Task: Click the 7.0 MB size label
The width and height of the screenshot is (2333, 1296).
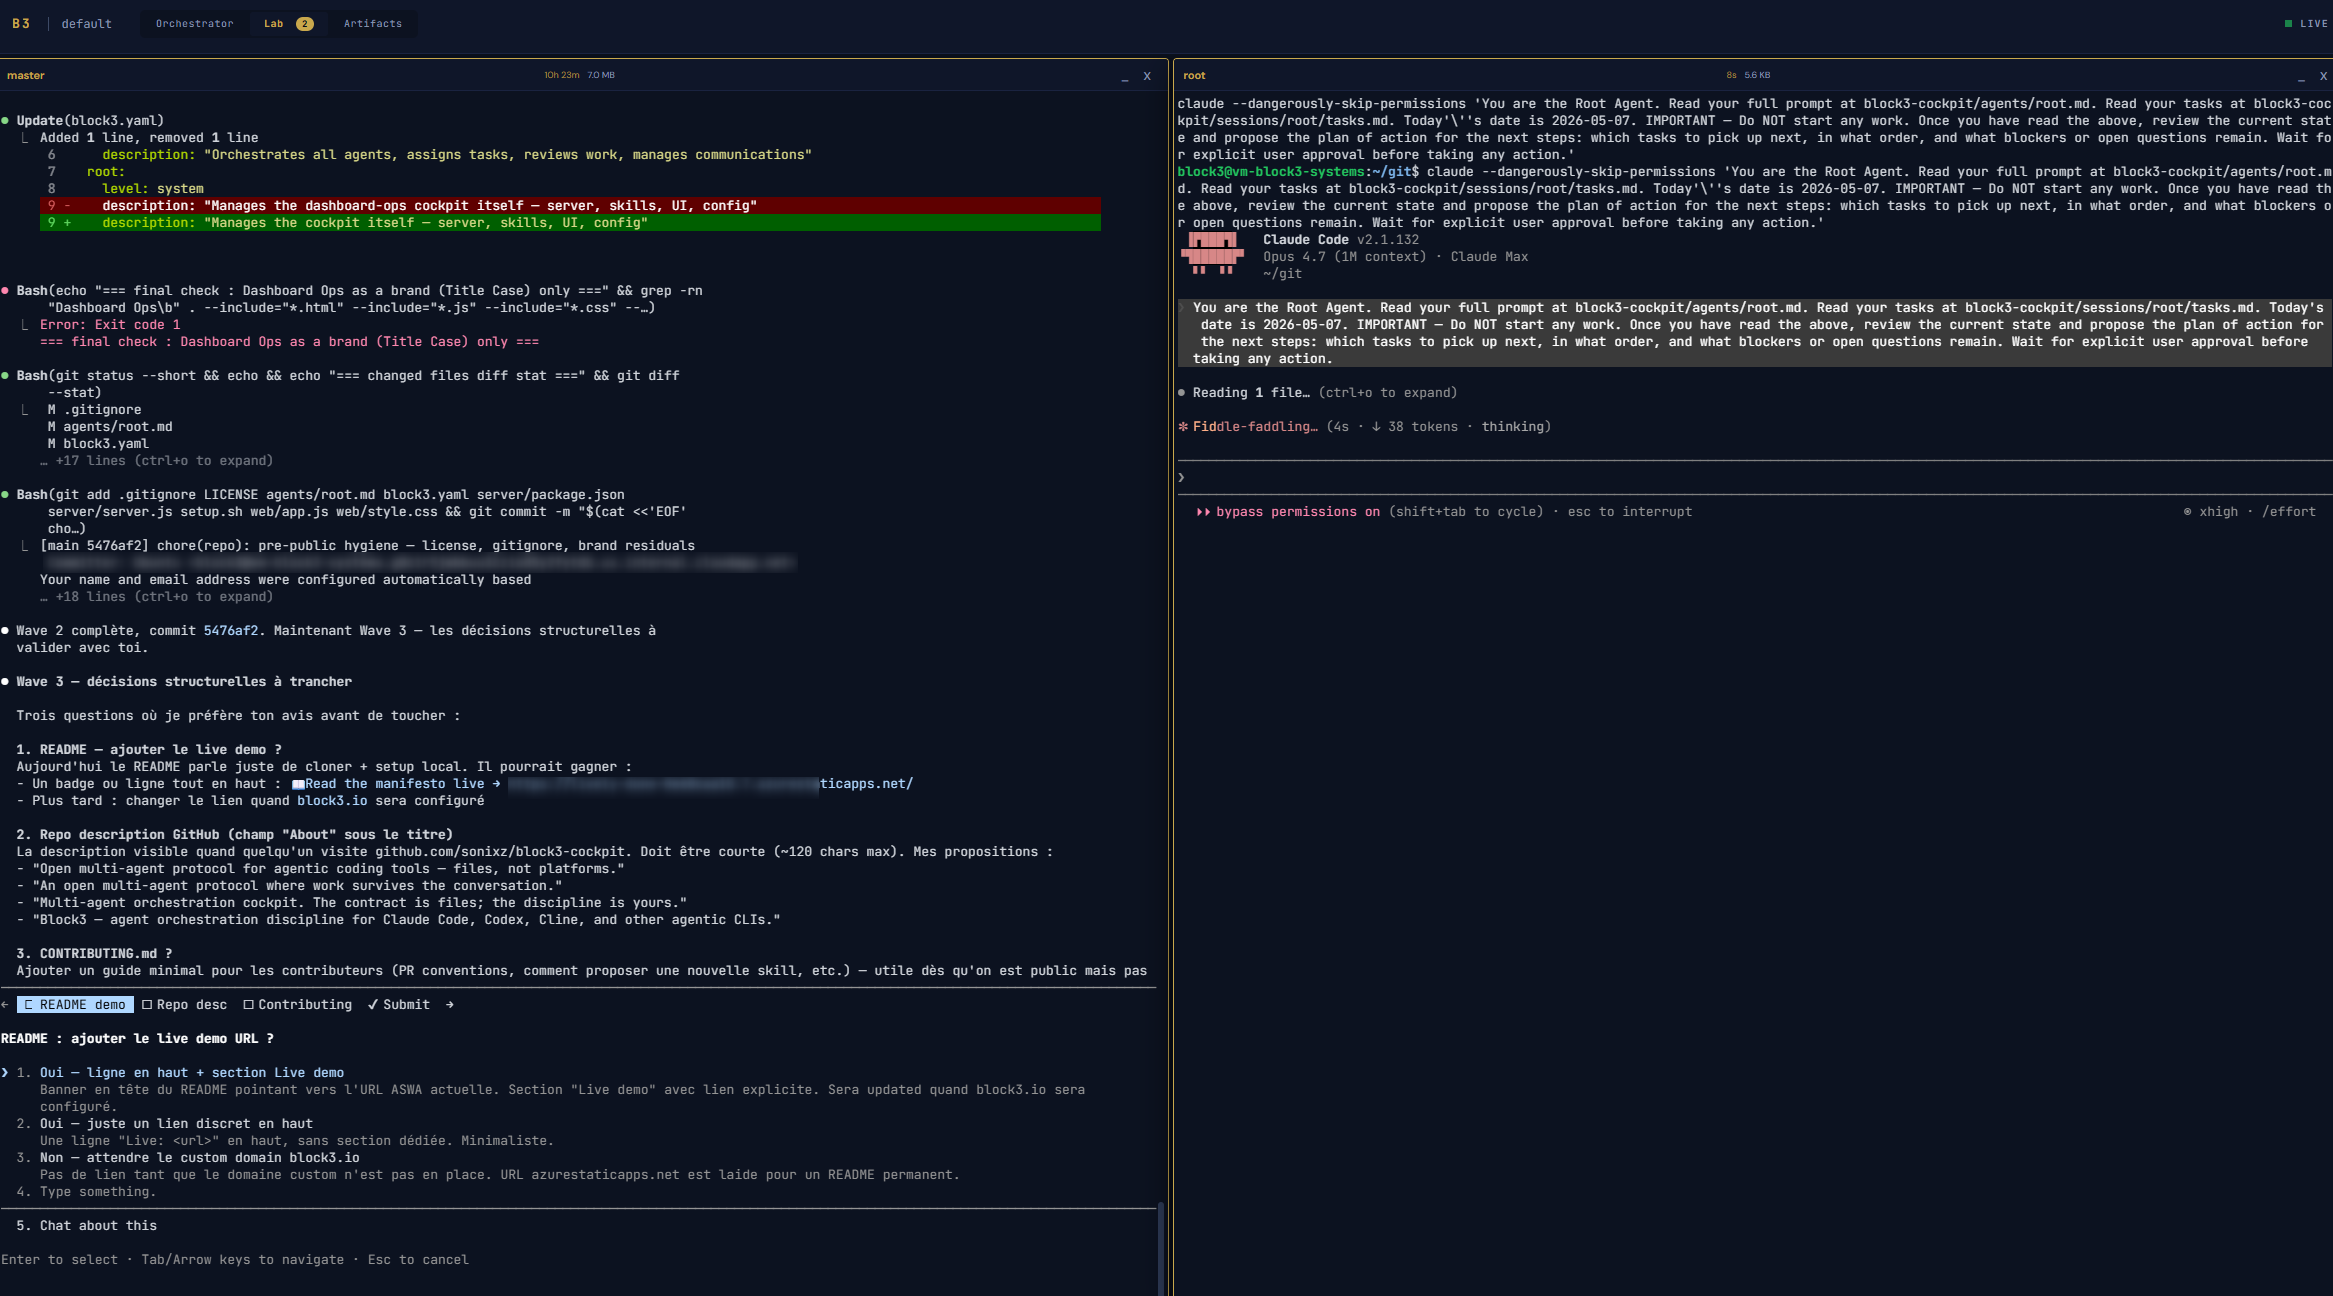Action: click(x=601, y=75)
